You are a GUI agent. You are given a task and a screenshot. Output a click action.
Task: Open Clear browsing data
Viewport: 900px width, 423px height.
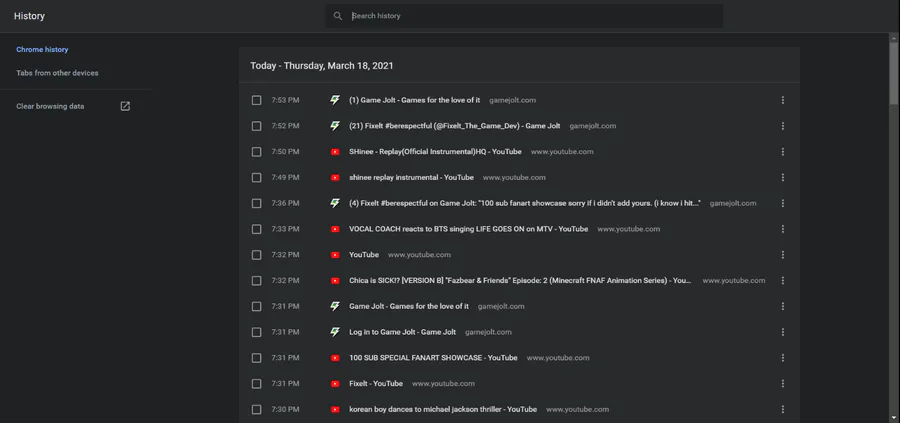click(50, 106)
